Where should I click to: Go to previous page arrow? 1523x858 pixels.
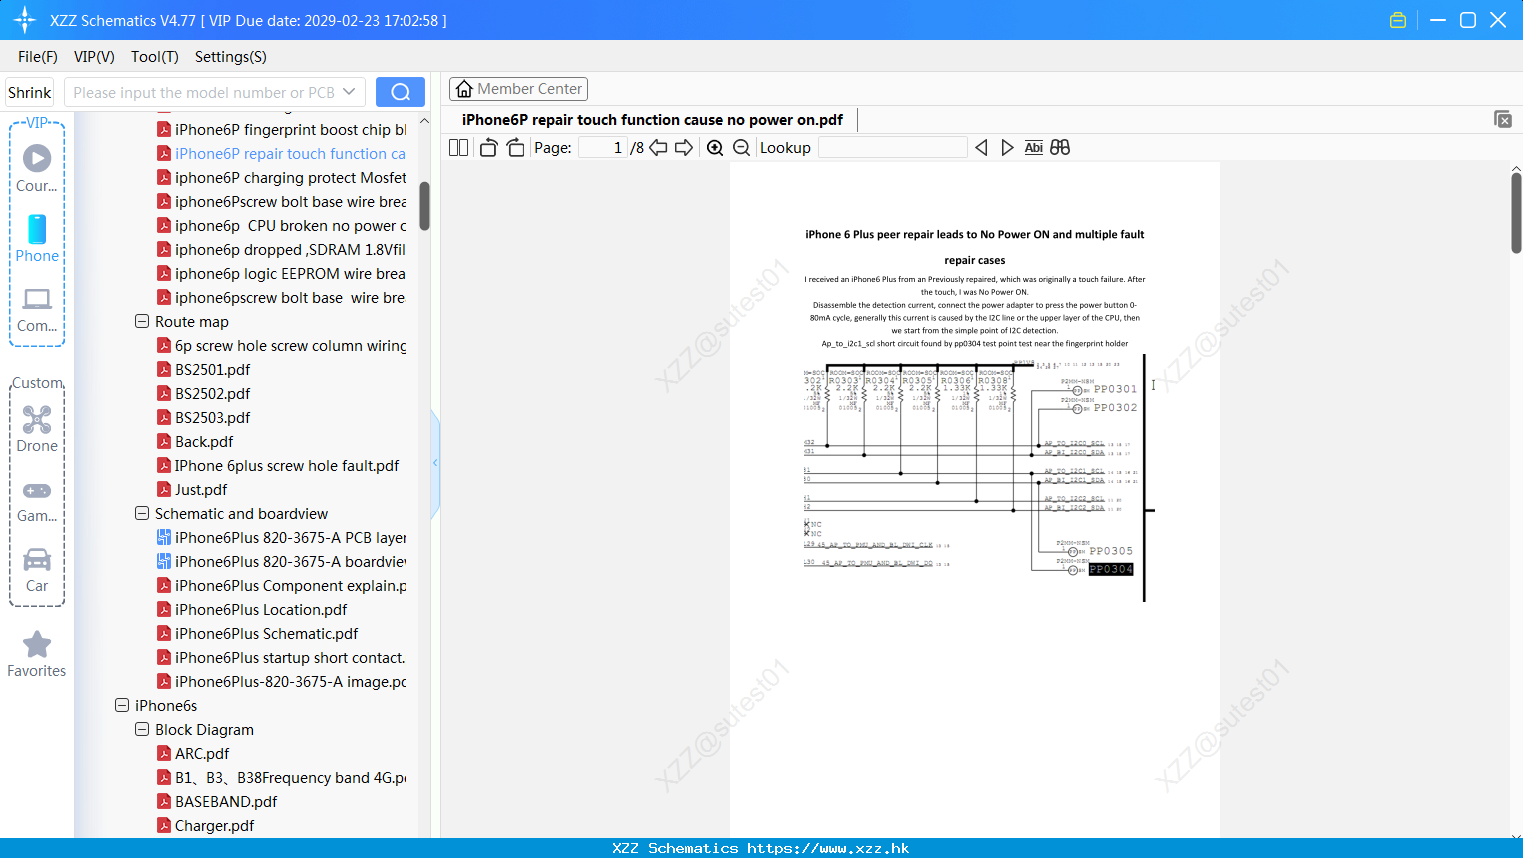point(659,147)
